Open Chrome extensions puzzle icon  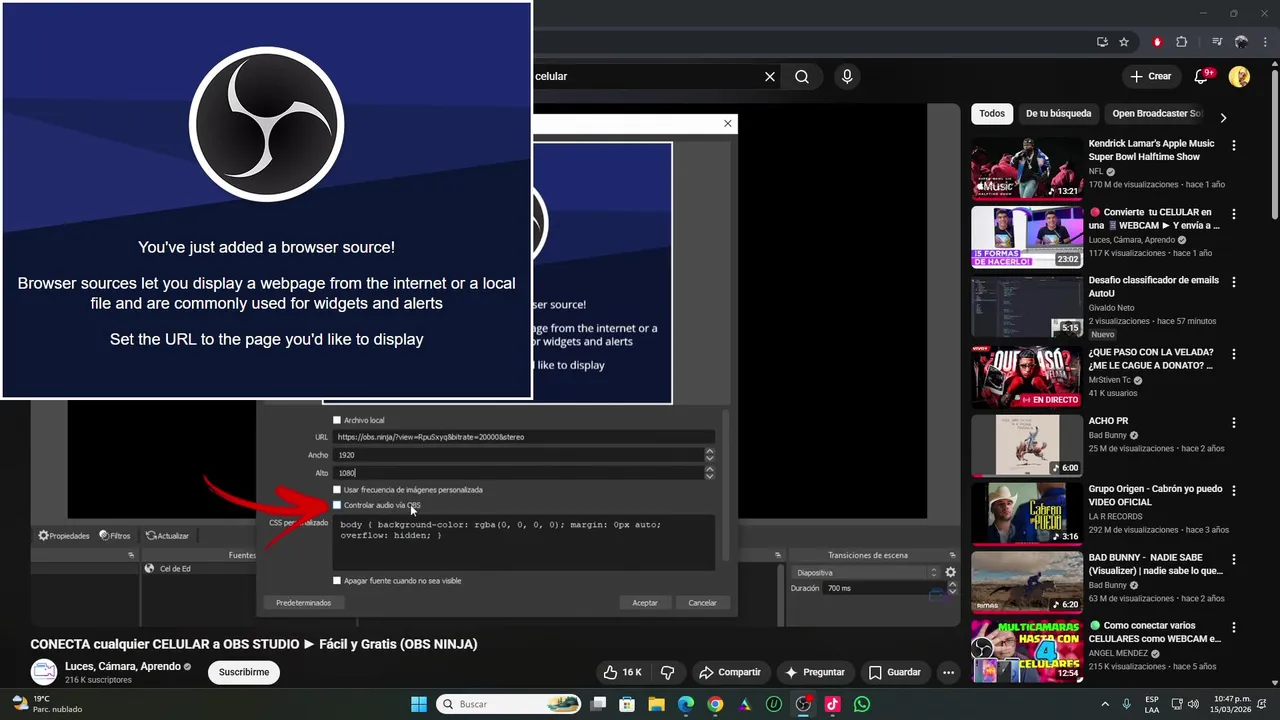1182,42
